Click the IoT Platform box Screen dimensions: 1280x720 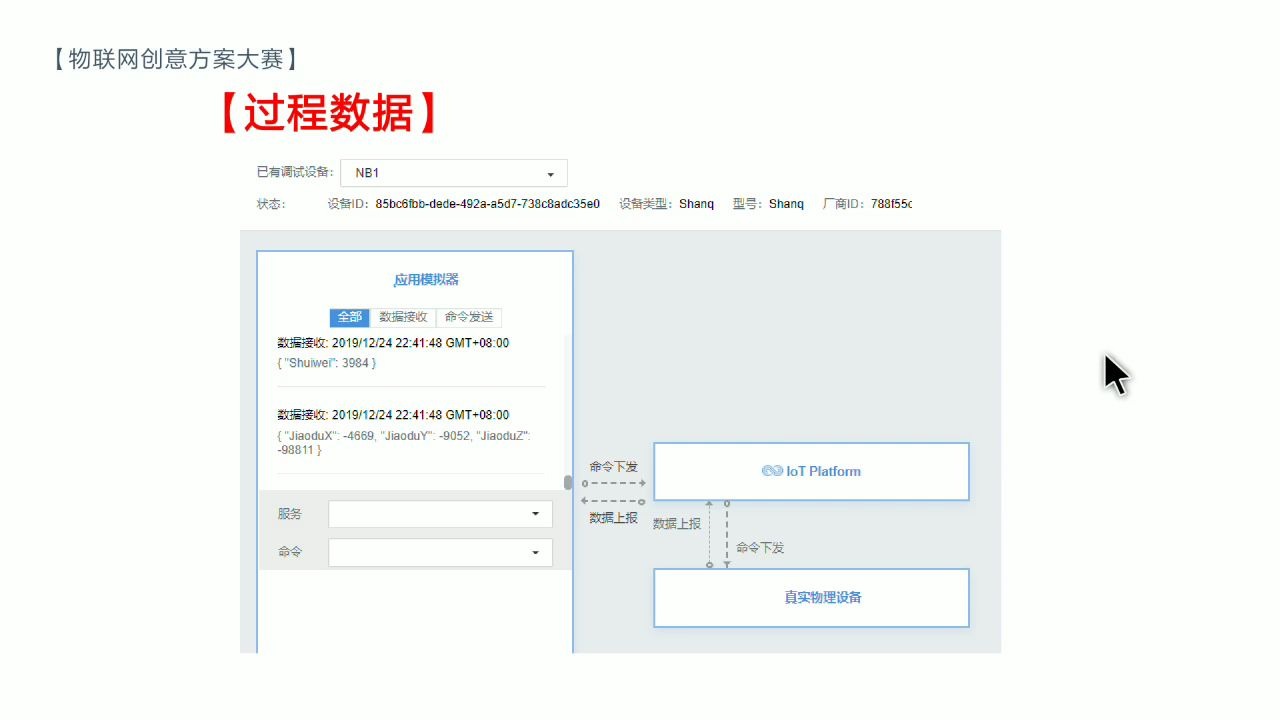point(811,471)
